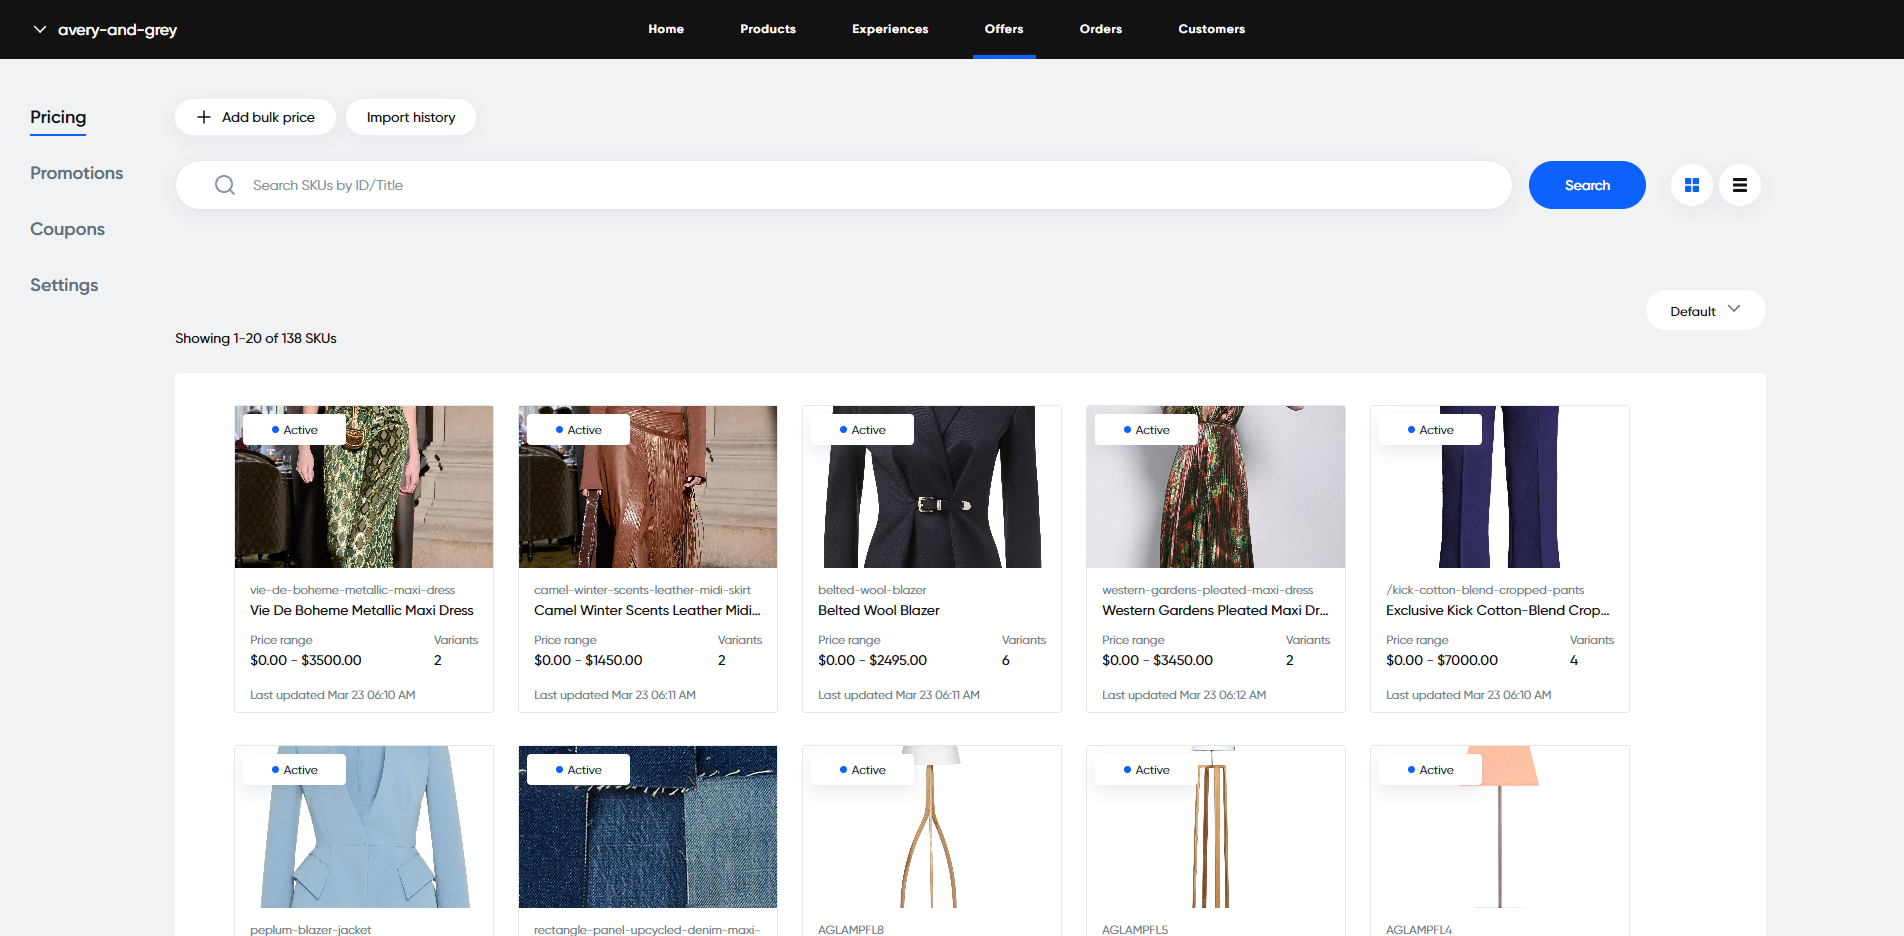Image resolution: width=1904 pixels, height=936 pixels.
Task: Open the Western Gardens Pleated Maxi Dress image
Action: 1216,487
